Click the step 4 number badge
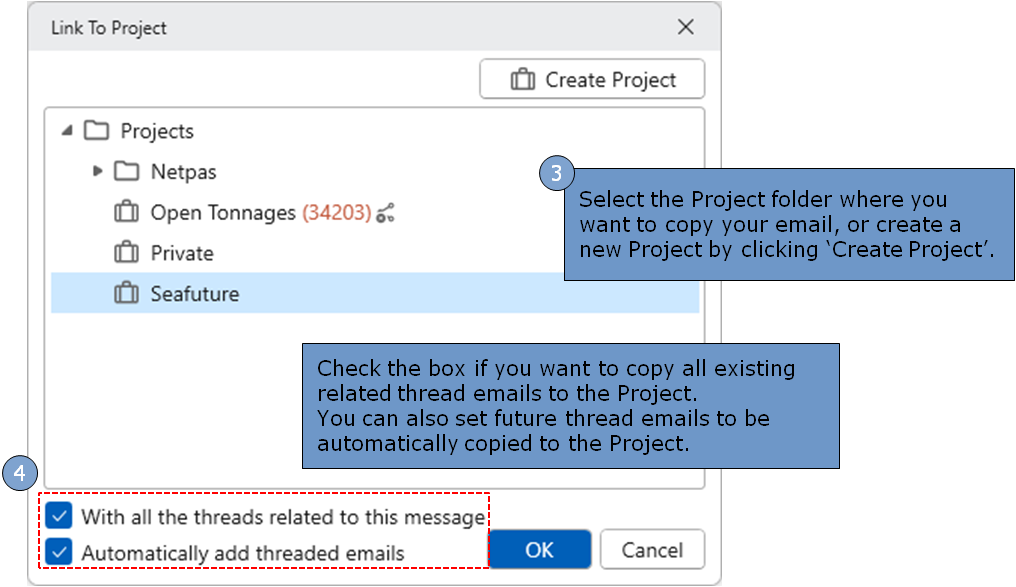Viewport: 1016px width, 587px height. [x=18, y=473]
